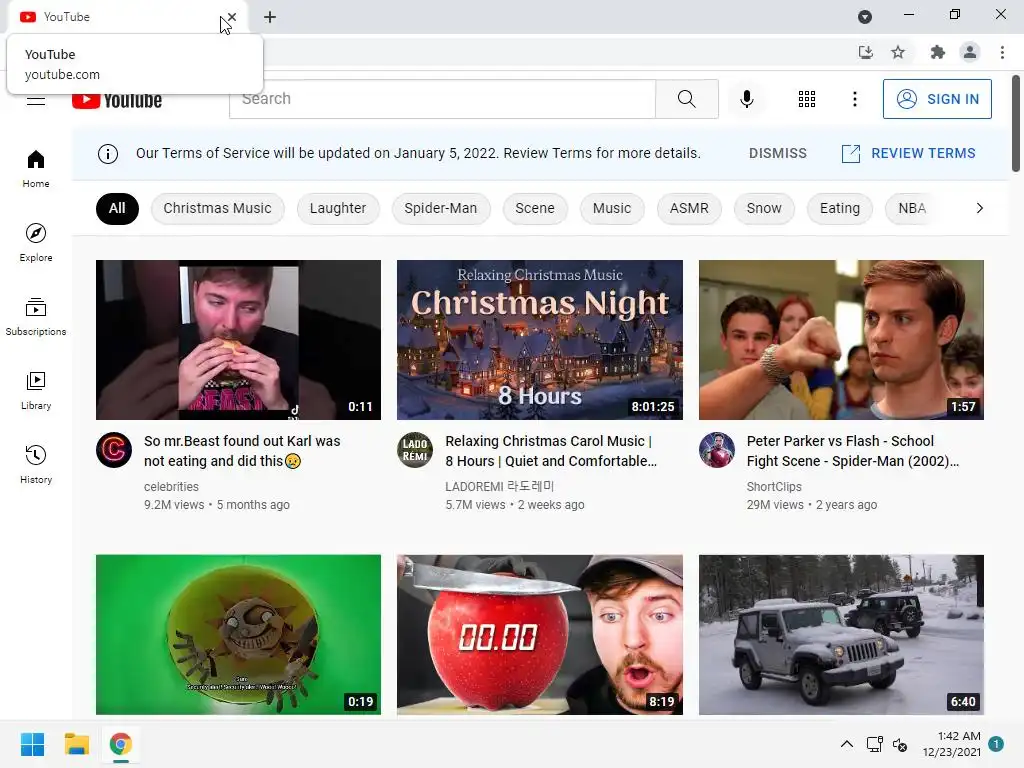The height and width of the screenshot is (768, 1024).
Task: Open a new browser tab
Action: 270,17
